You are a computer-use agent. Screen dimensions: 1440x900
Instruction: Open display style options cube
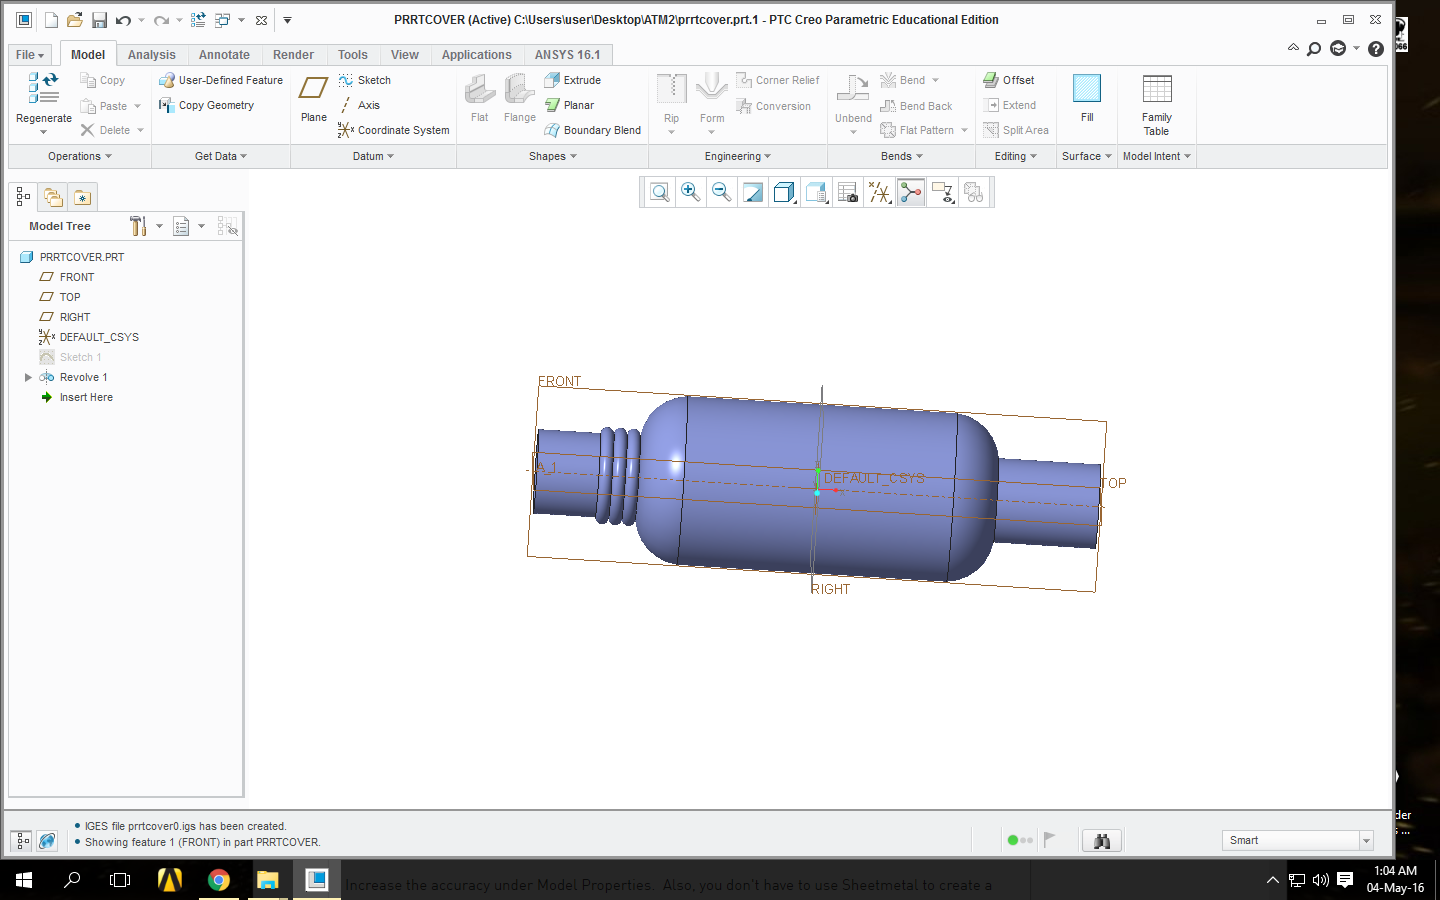click(785, 192)
